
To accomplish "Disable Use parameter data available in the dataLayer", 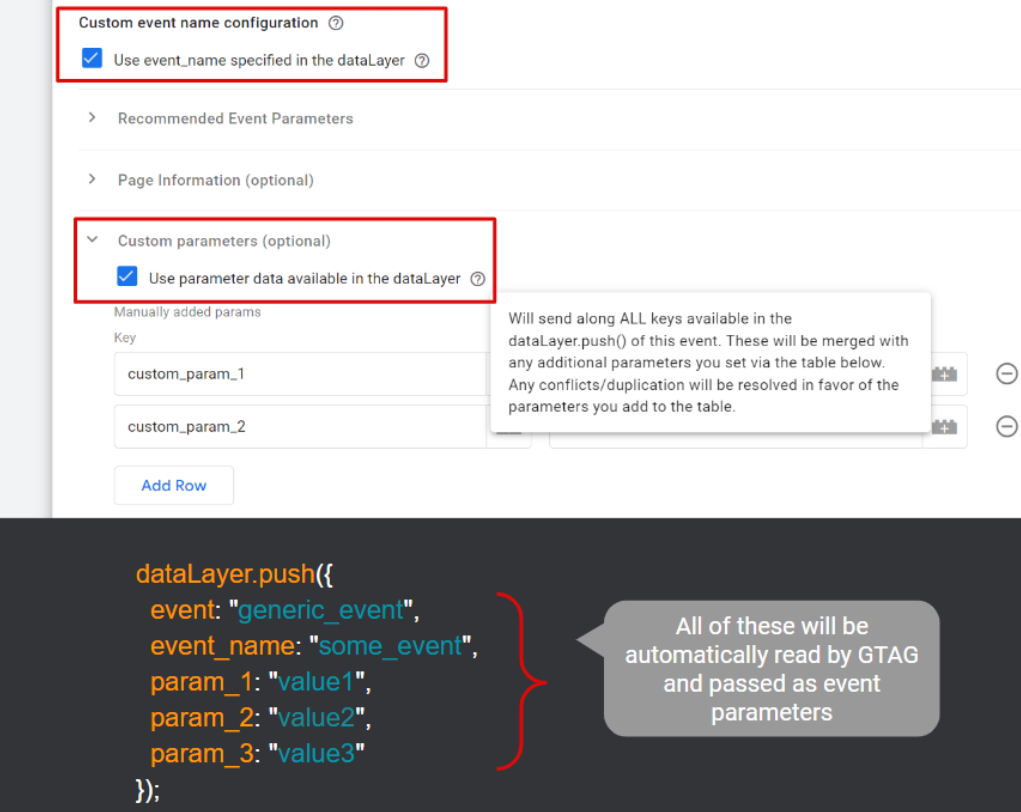I will point(126,278).
